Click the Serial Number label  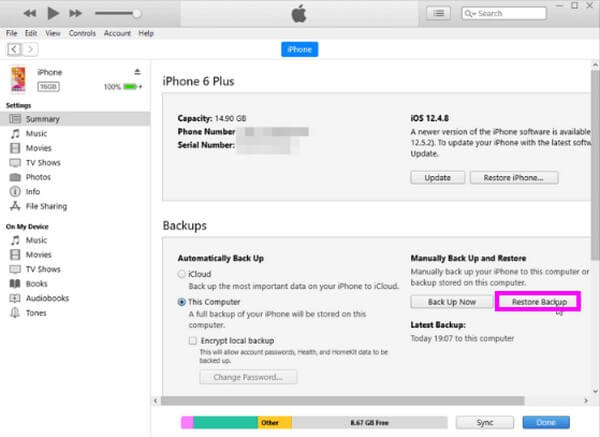[206, 145]
